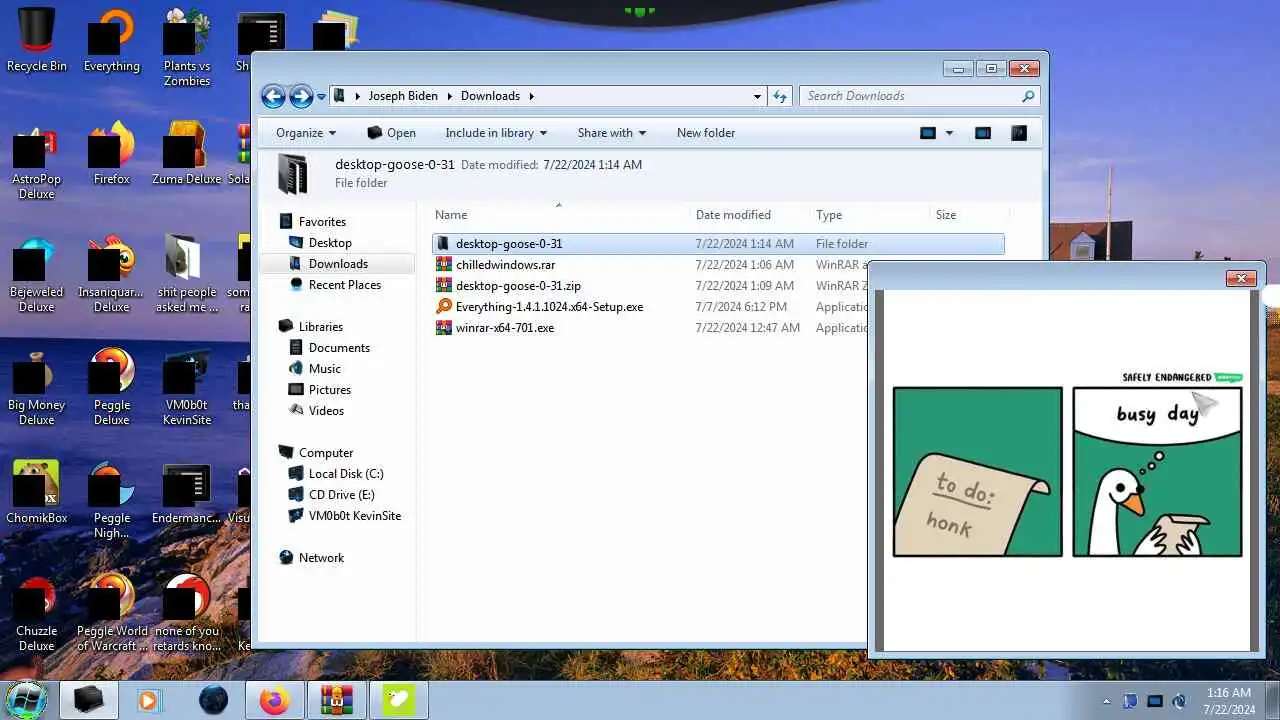Viewport: 1280px width, 720px height.
Task: Open the Documents library
Action: pyautogui.click(x=339, y=348)
